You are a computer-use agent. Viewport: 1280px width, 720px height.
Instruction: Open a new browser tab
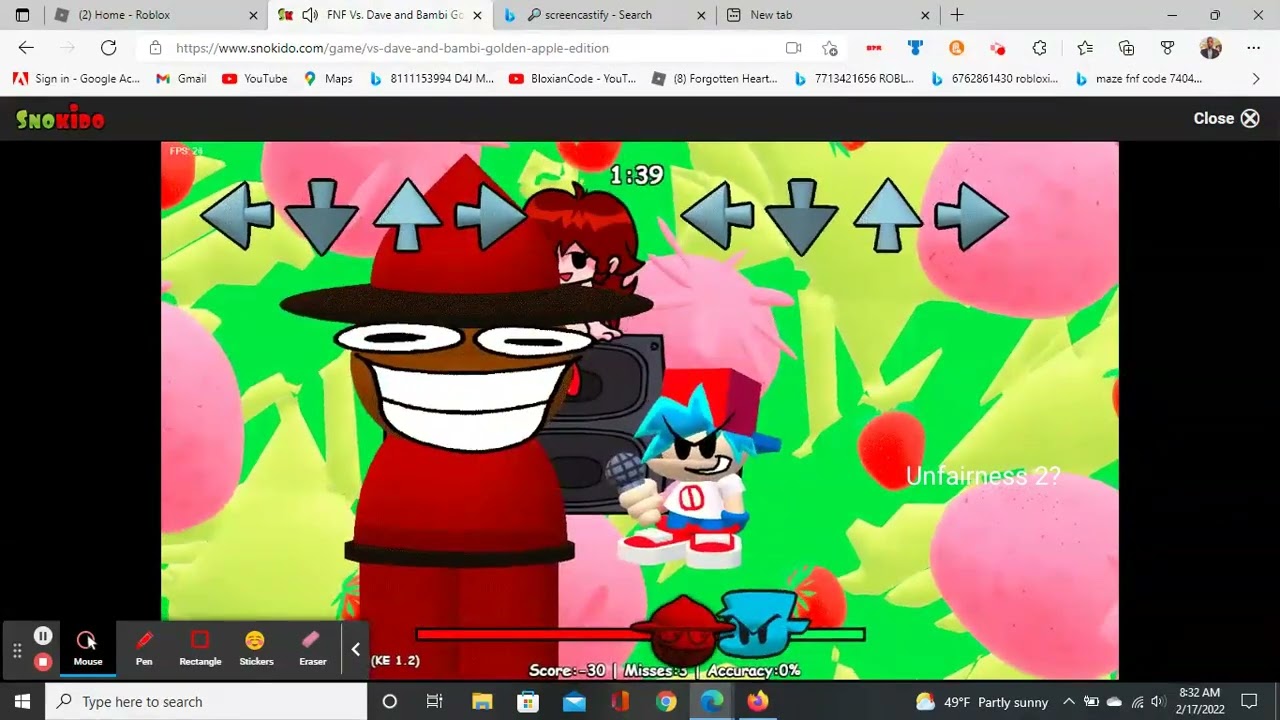[957, 15]
